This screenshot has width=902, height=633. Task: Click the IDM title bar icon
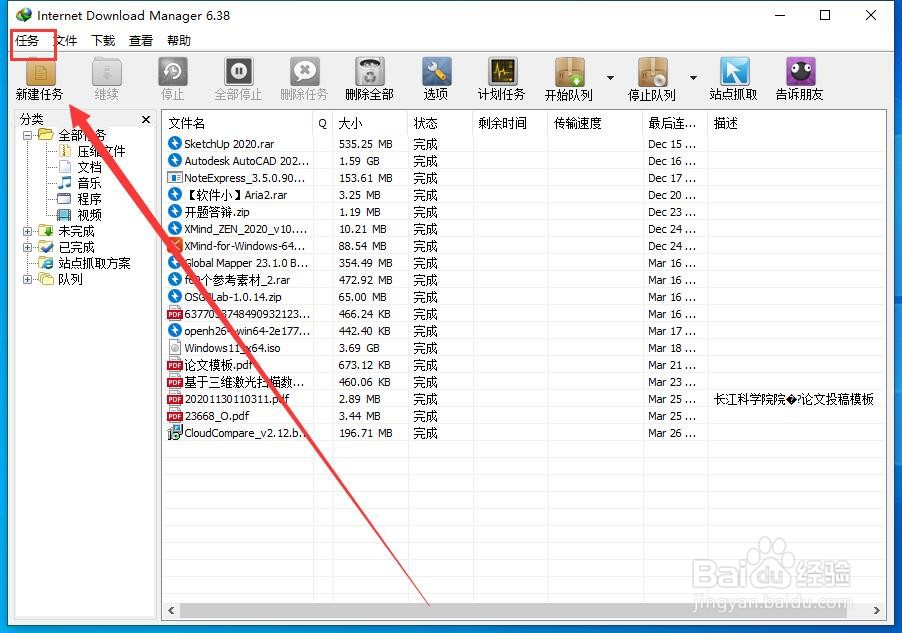(x=24, y=15)
